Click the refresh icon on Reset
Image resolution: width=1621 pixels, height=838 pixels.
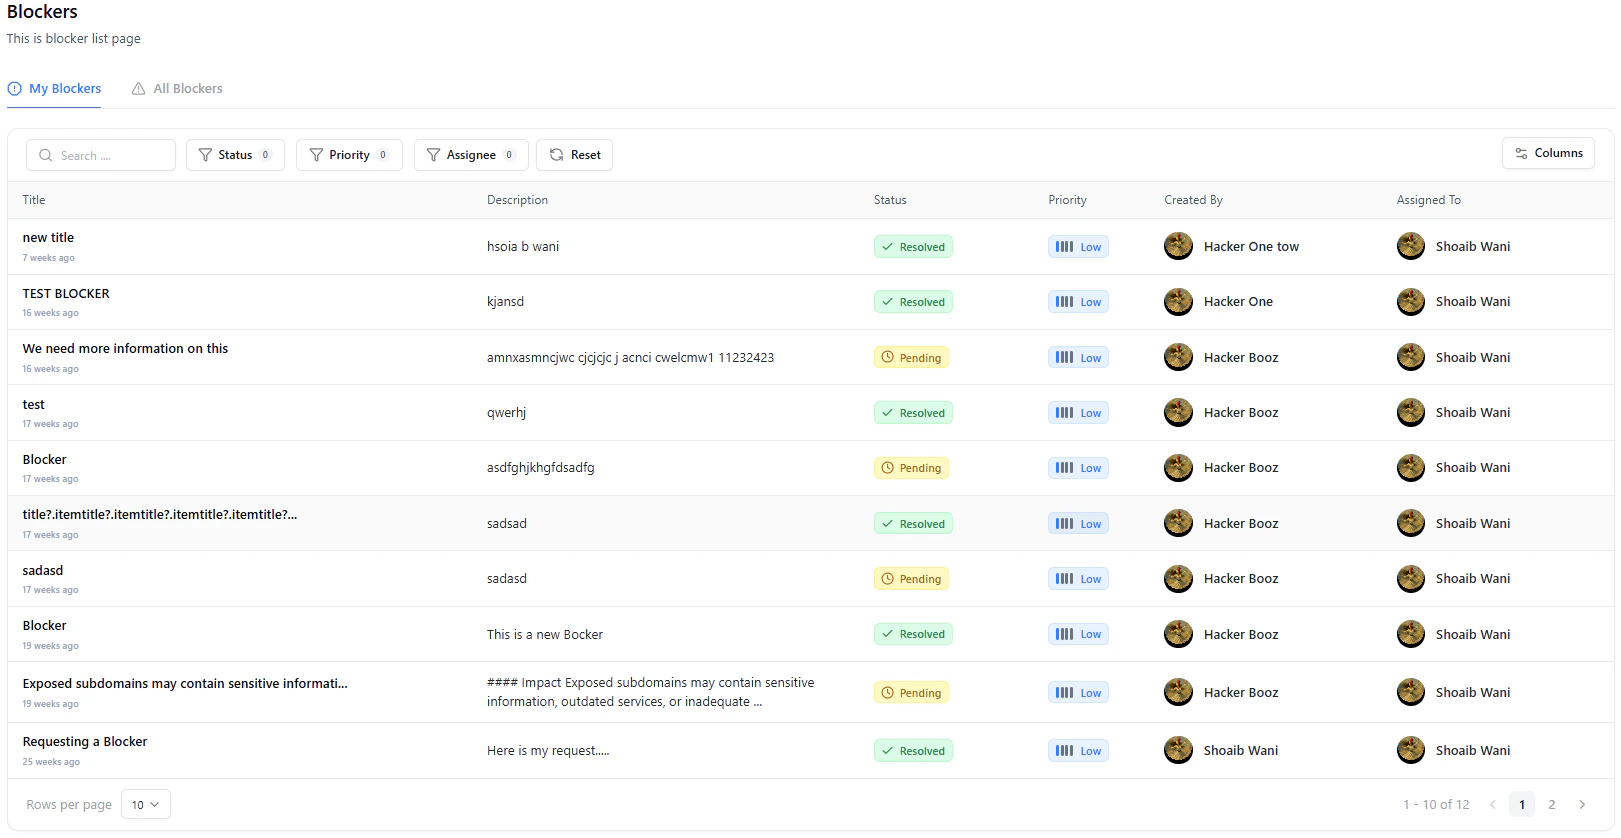(x=556, y=155)
